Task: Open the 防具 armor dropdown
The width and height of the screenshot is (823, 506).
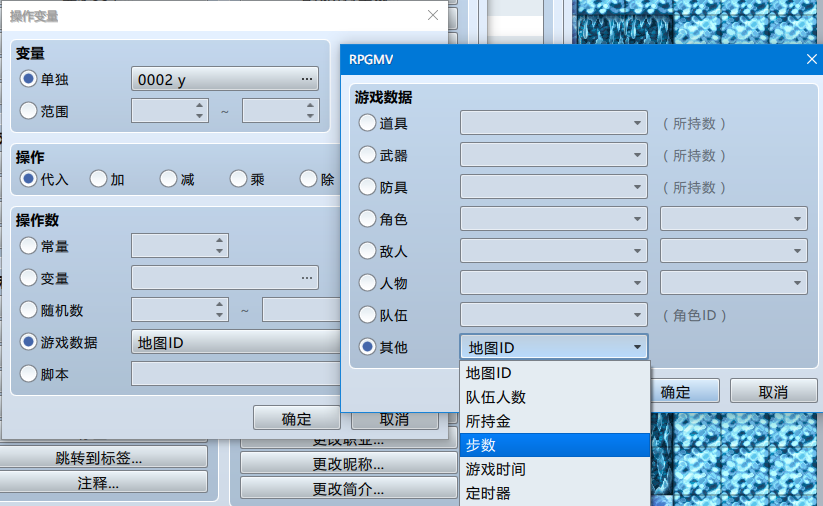Action: coord(554,187)
